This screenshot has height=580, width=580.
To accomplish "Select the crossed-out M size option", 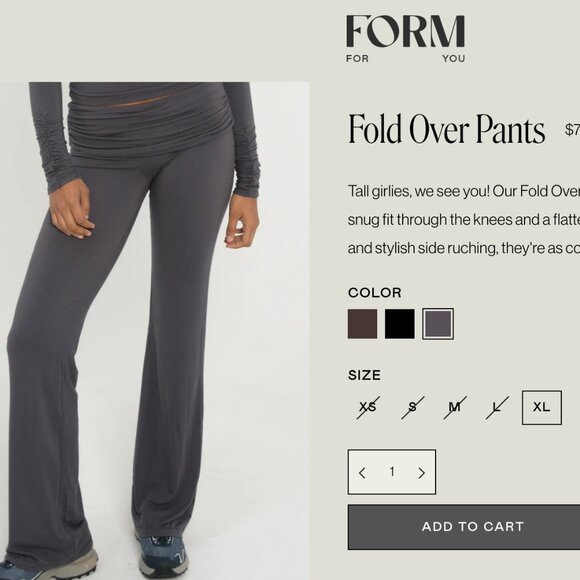I will pos(455,407).
